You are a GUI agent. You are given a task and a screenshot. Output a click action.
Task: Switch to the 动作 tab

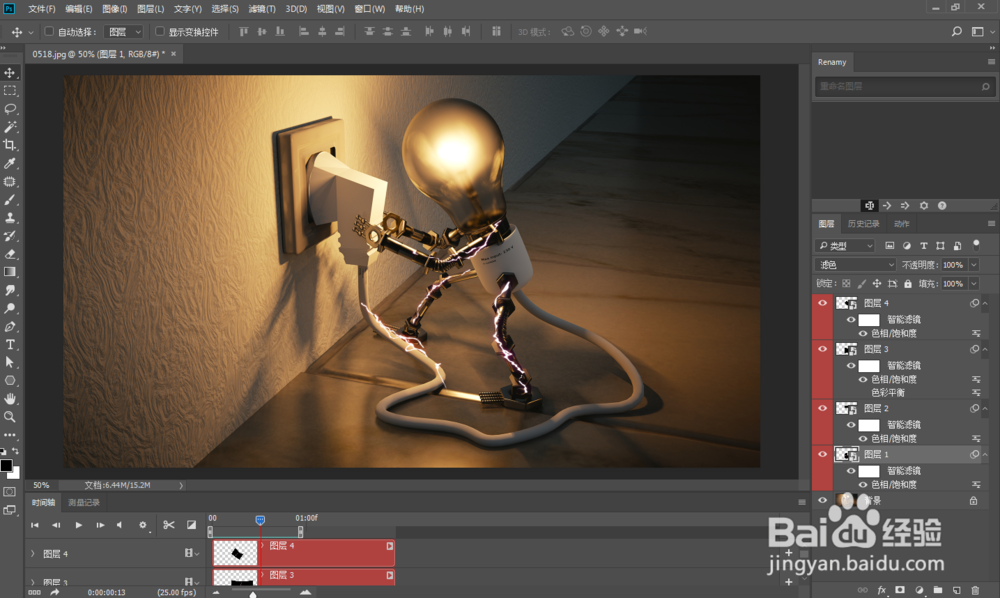click(x=901, y=224)
